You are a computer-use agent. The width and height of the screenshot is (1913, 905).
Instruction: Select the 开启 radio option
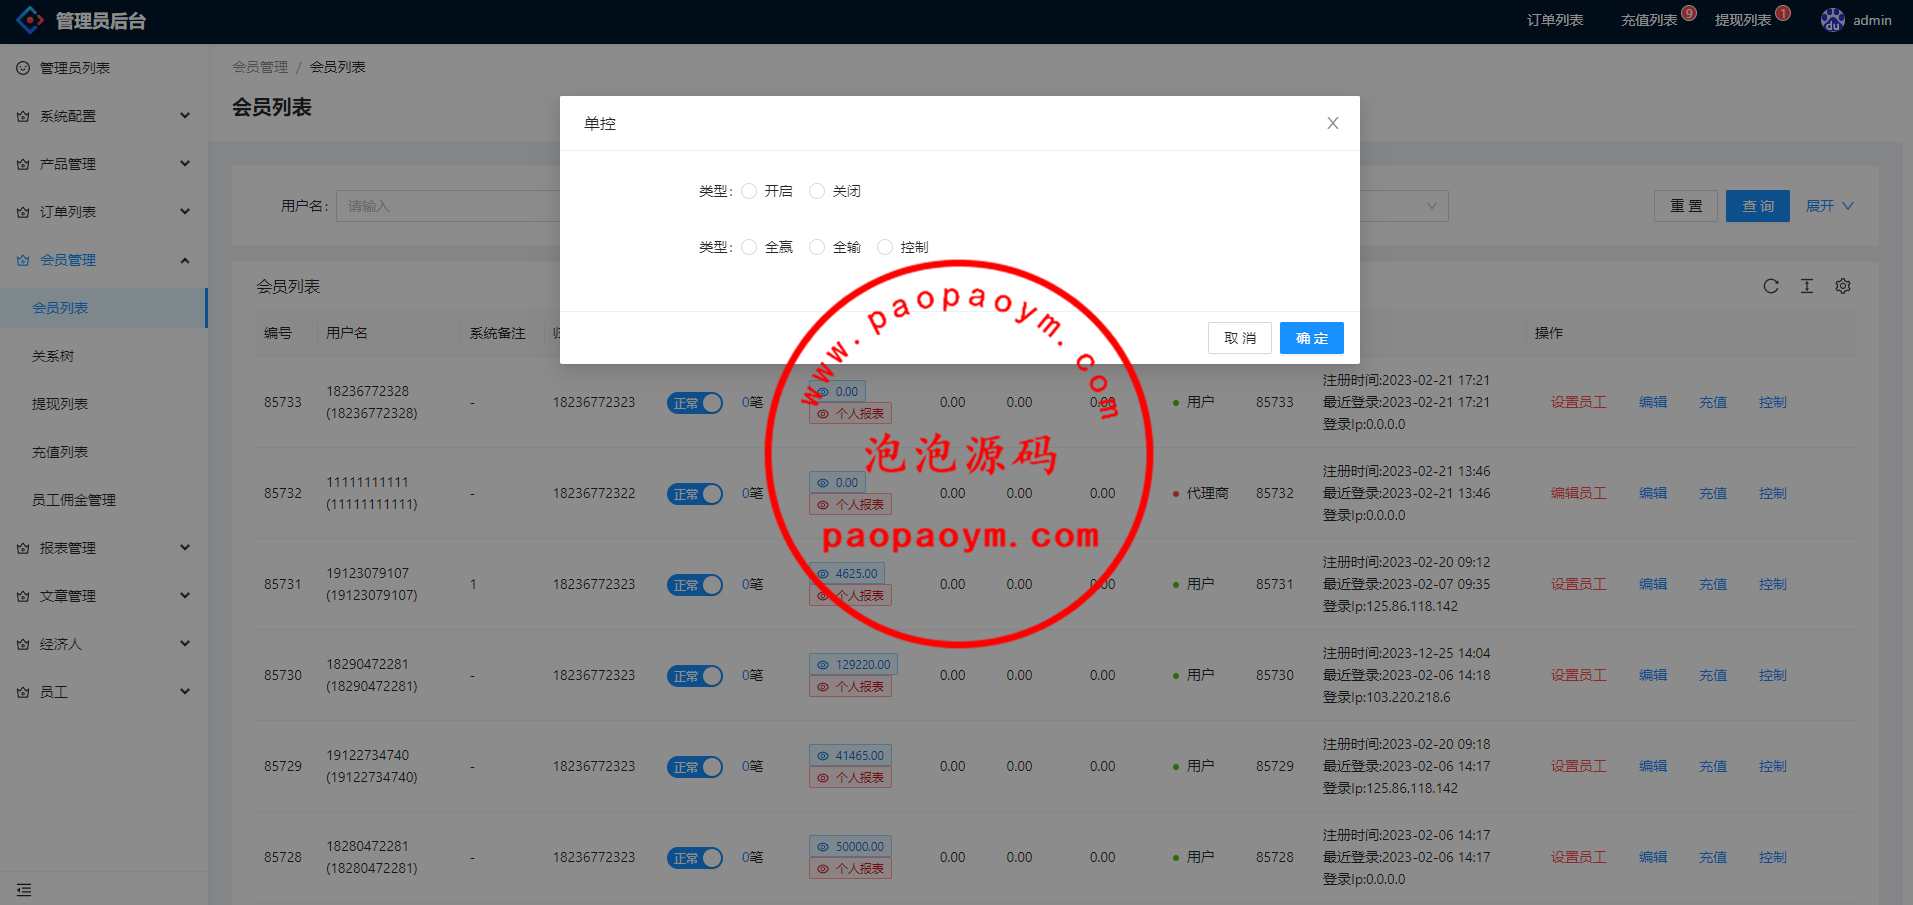(x=749, y=191)
